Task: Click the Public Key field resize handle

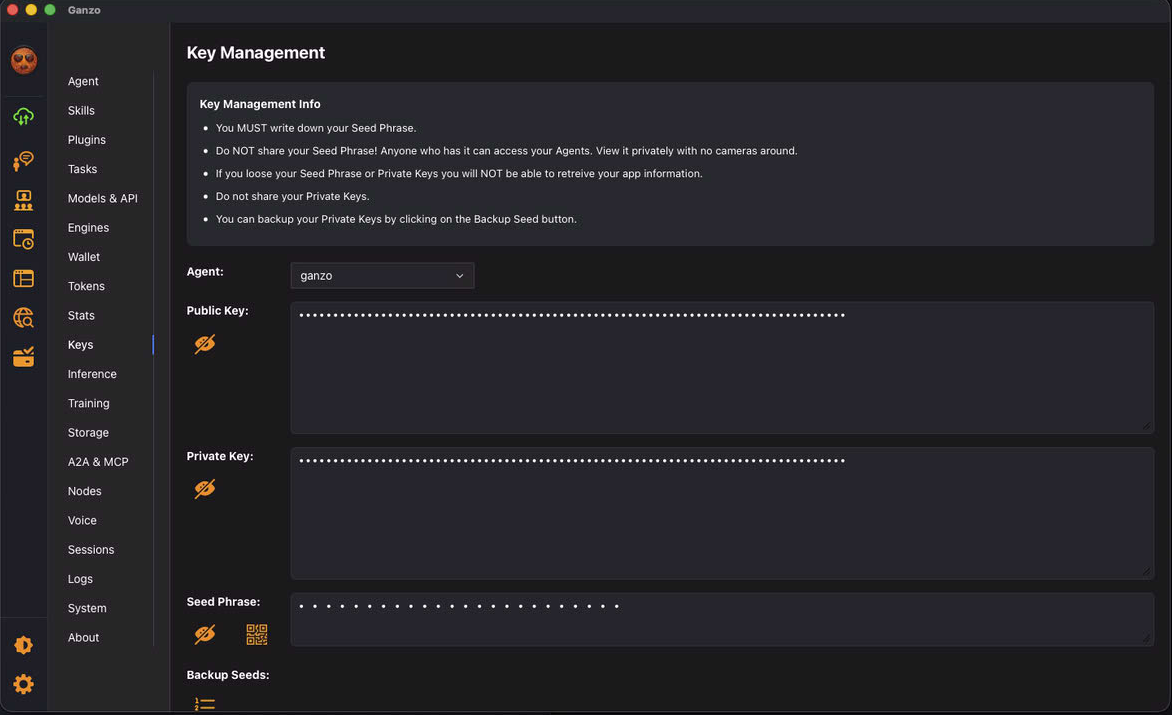Action: click(x=1147, y=426)
